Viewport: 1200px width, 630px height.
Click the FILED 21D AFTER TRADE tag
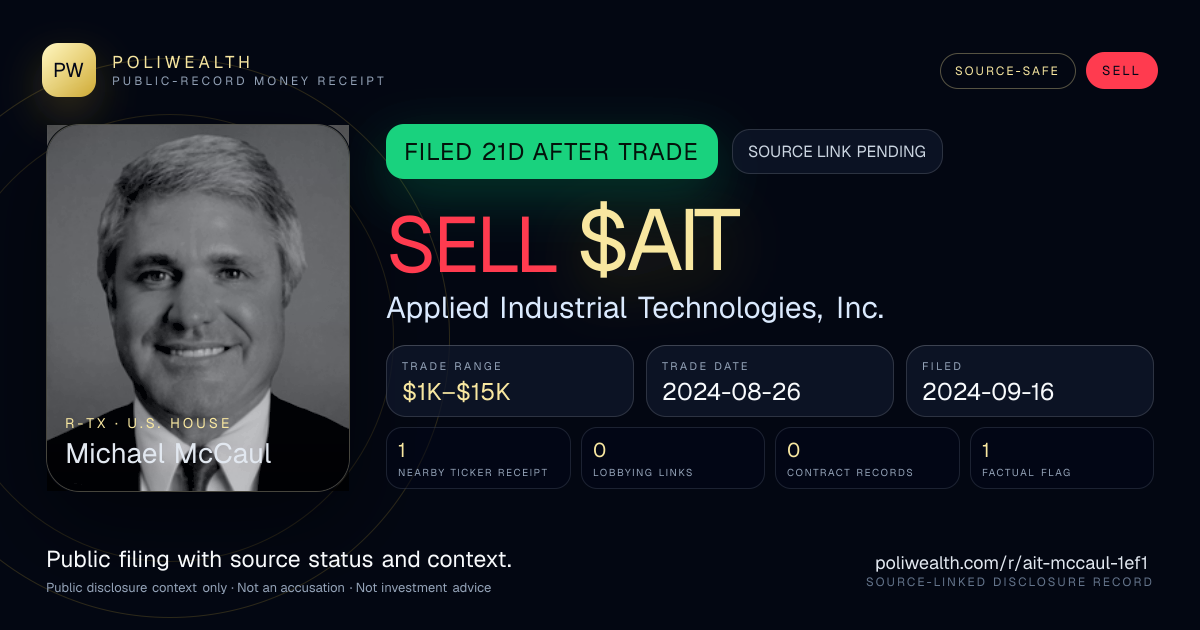[552, 152]
